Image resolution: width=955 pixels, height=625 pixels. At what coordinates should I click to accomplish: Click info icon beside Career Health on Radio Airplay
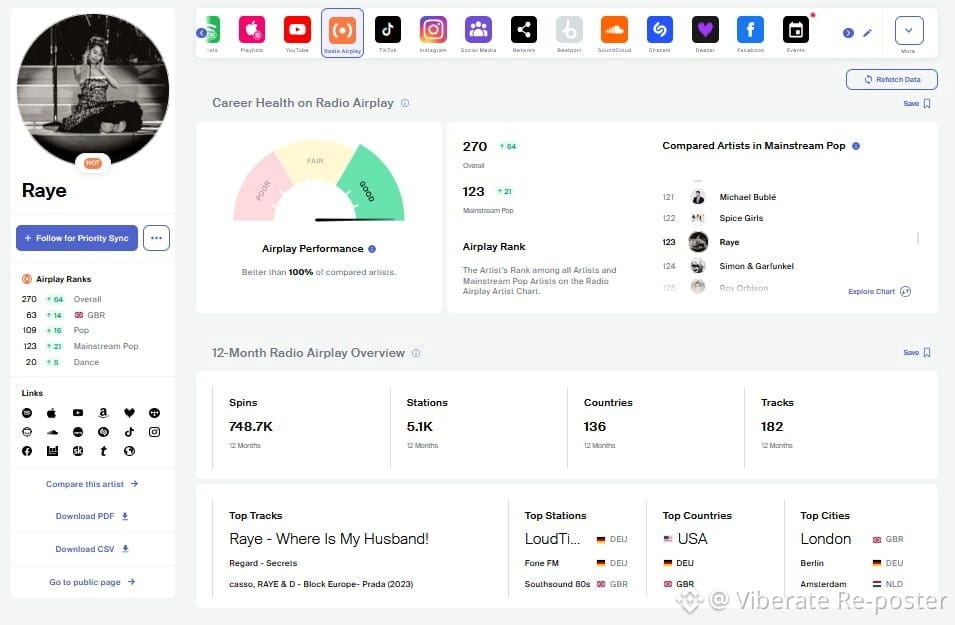point(405,103)
